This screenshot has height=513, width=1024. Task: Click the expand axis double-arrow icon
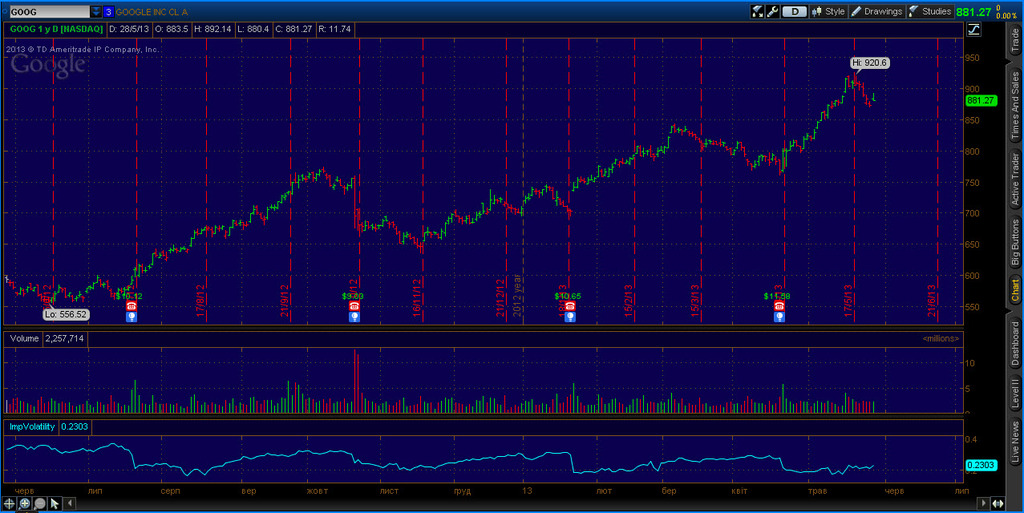[998, 503]
